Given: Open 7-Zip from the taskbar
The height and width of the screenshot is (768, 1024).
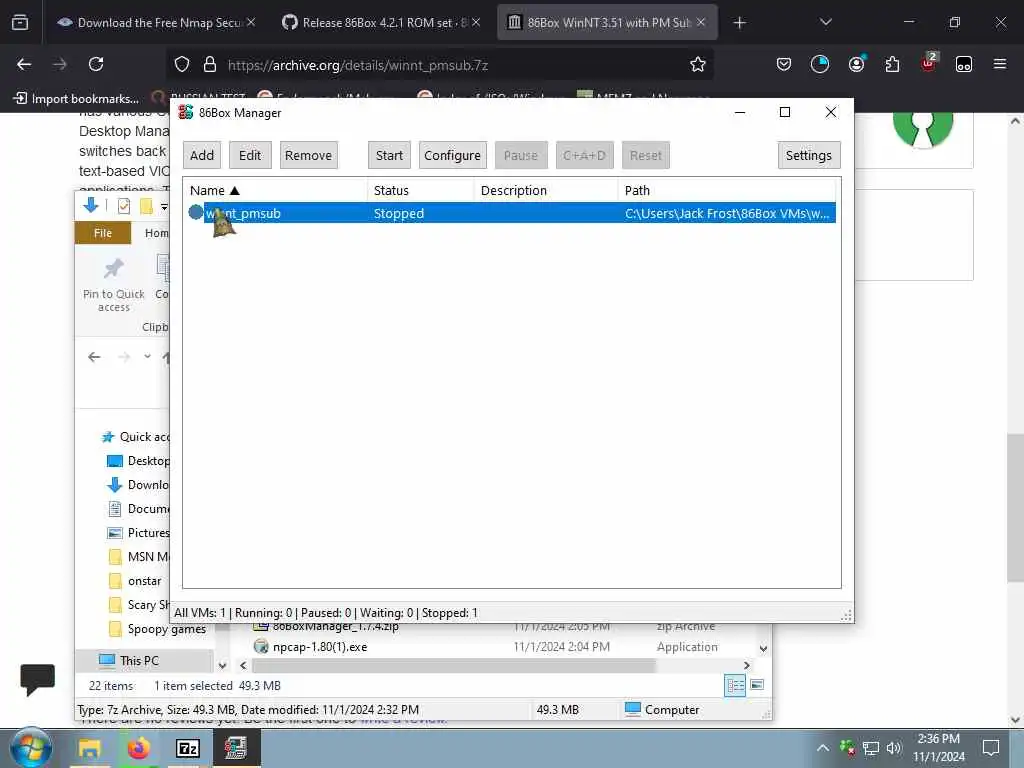Looking at the screenshot, I should coord(187,748).
